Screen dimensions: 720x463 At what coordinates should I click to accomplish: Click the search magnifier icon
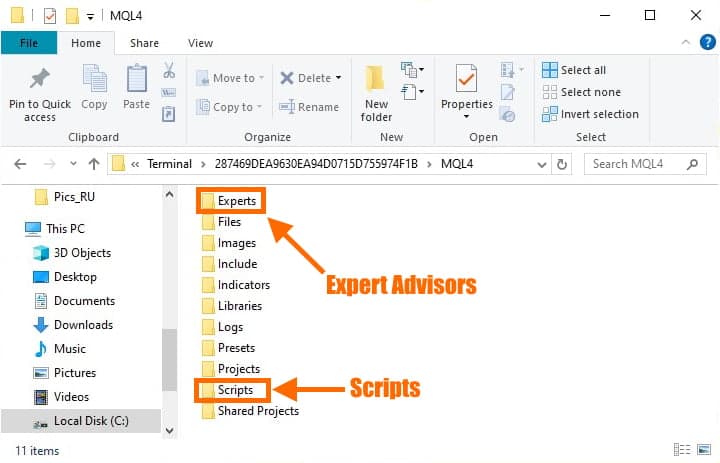tap(692, 164)
